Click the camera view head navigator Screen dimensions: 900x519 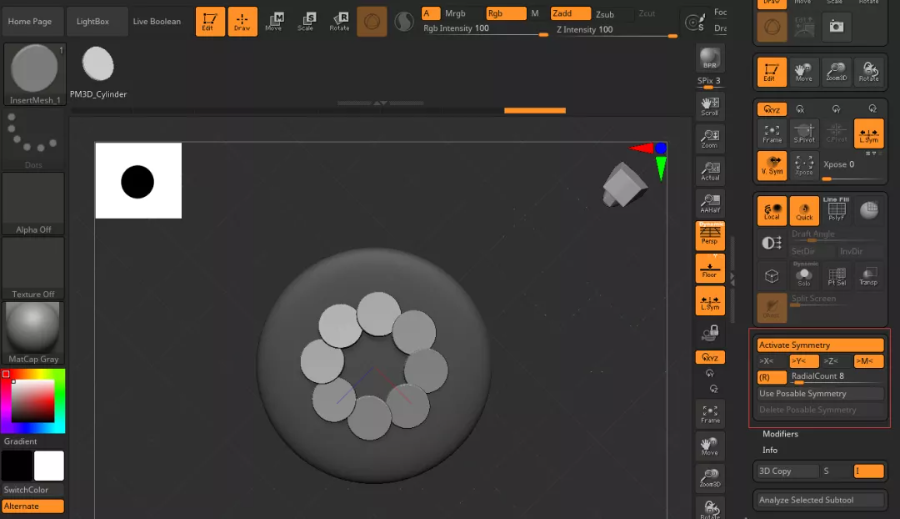[x=624, y=185]
